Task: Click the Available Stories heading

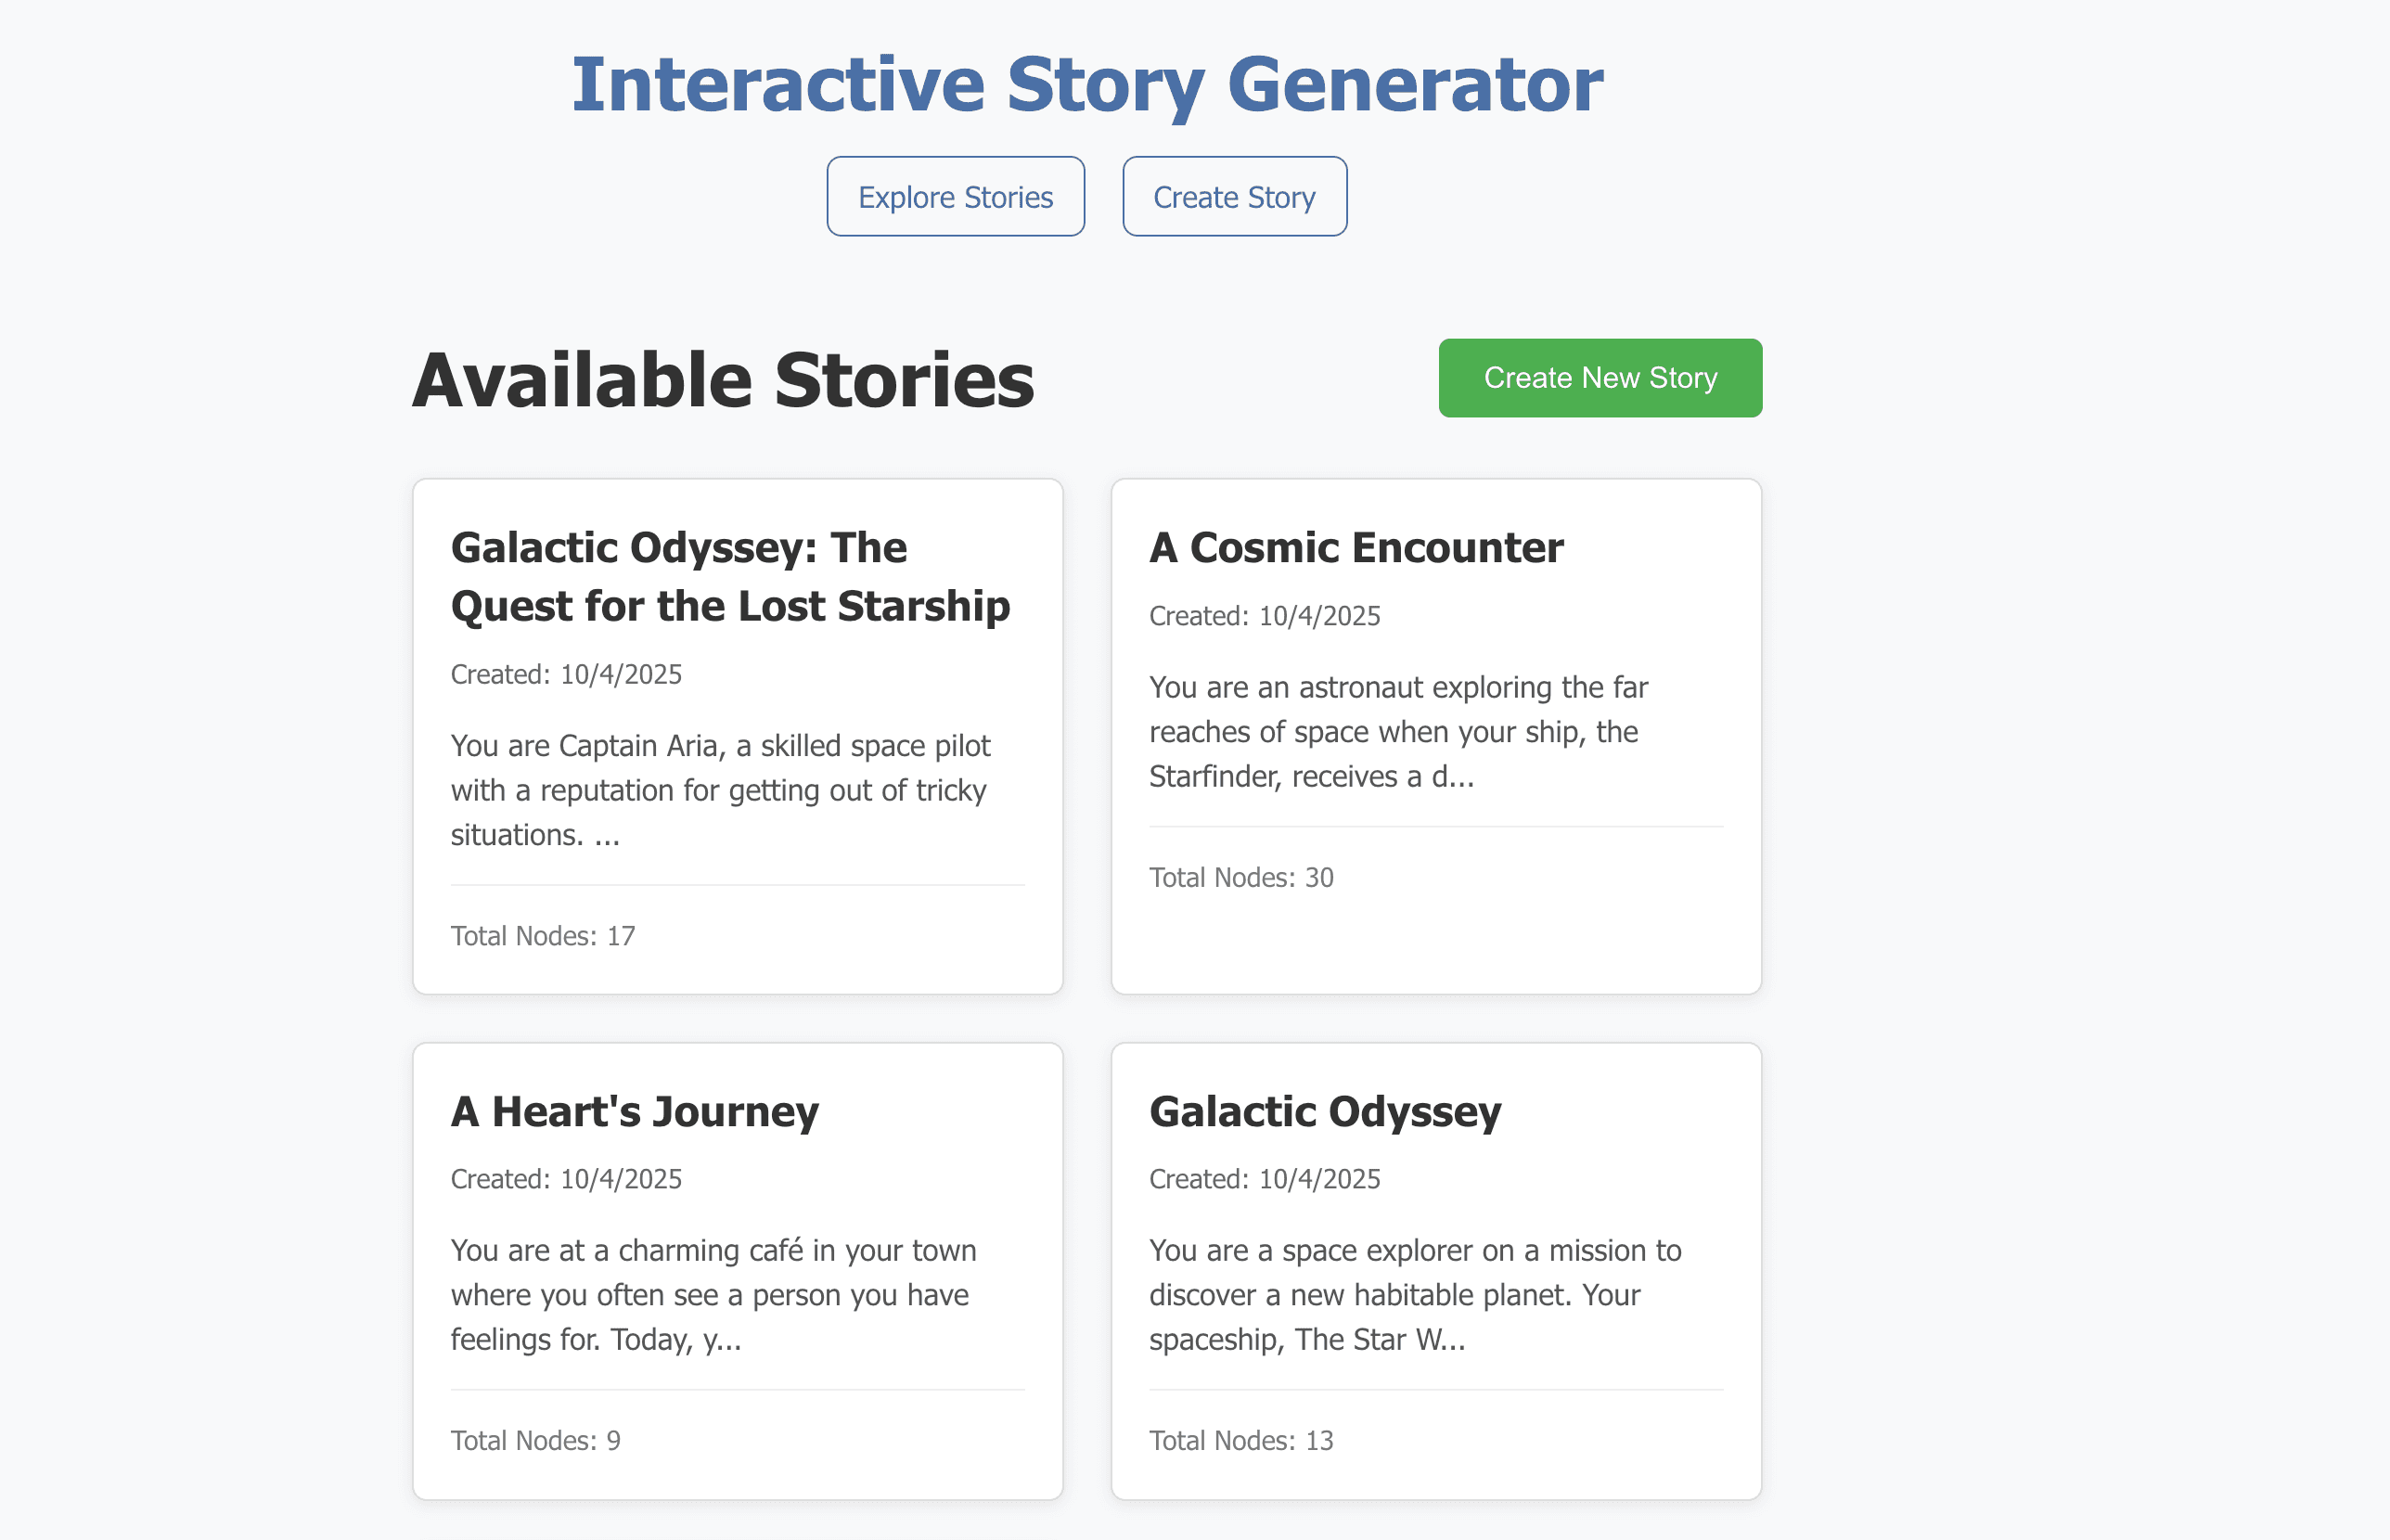Action: tap(723, 381)
